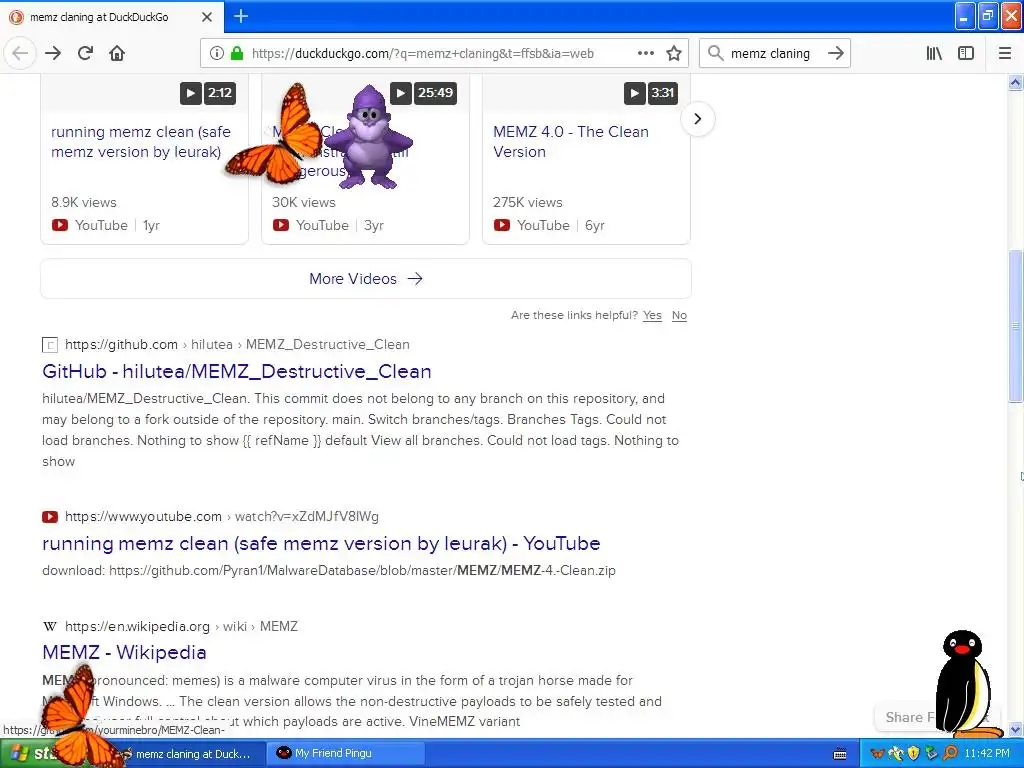The height and width of the screenshot is (768, 1024).
Task: Click the github.com result favicon
Action: click(50, 345)
